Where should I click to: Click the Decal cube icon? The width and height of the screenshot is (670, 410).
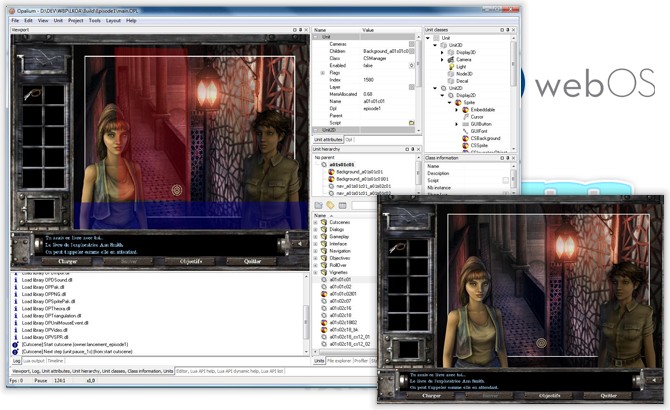coord(451,81)
